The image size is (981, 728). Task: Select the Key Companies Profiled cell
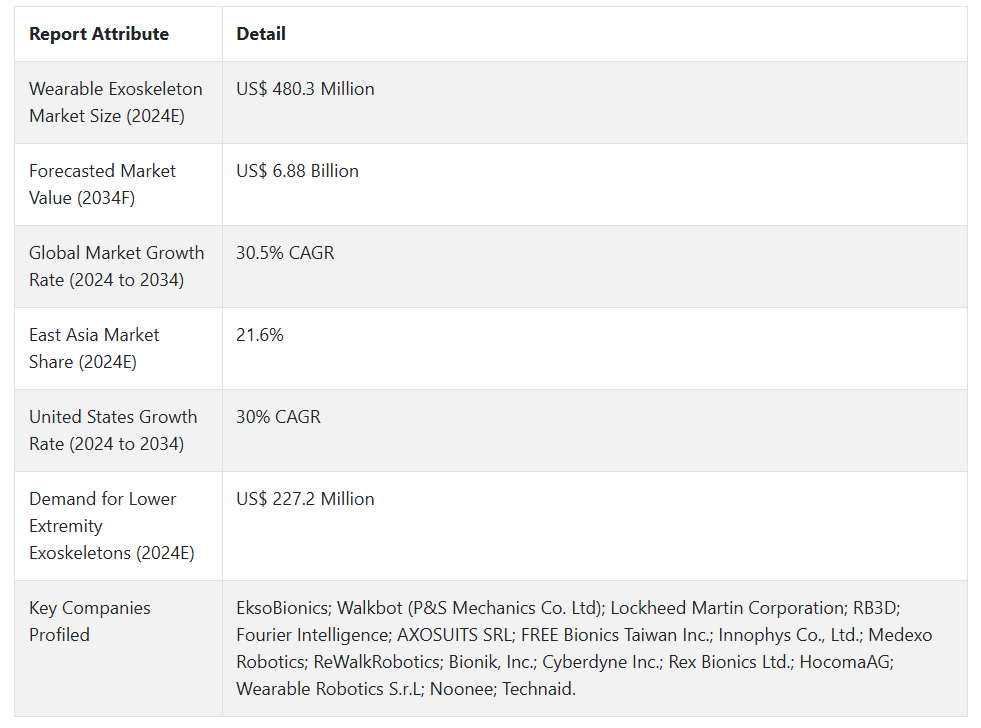(89, 621)
